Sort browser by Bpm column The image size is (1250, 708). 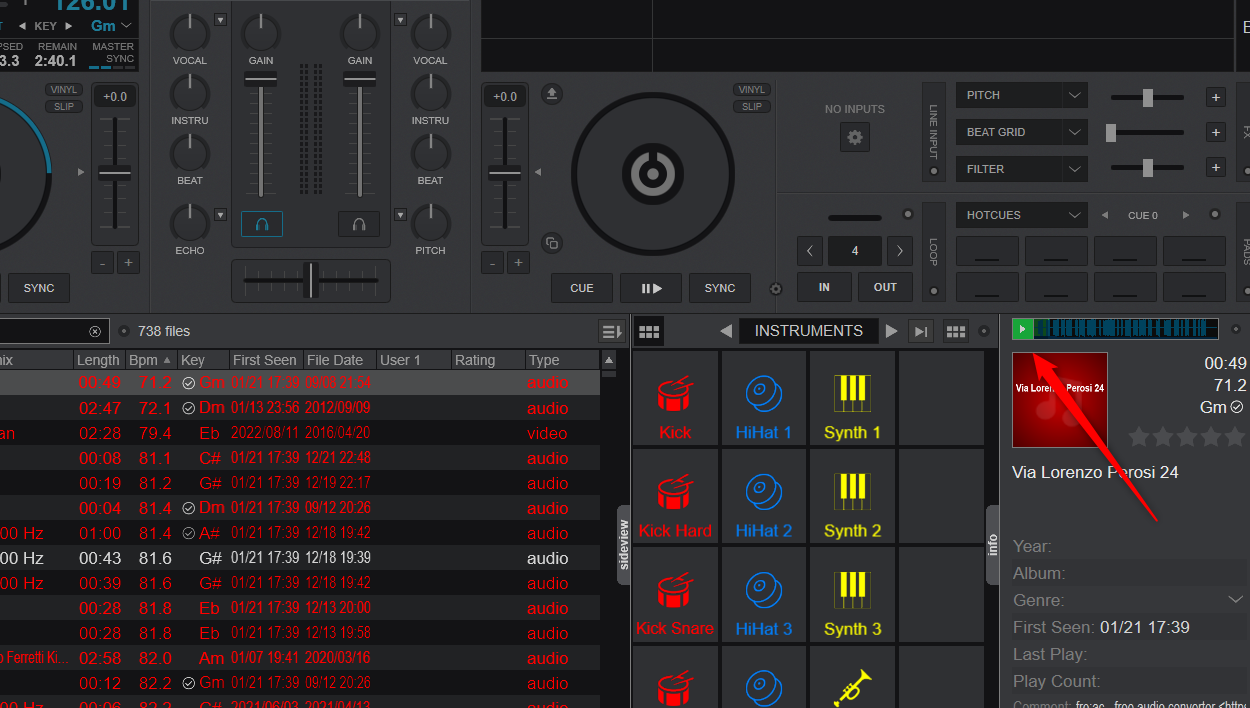[152, 360]
